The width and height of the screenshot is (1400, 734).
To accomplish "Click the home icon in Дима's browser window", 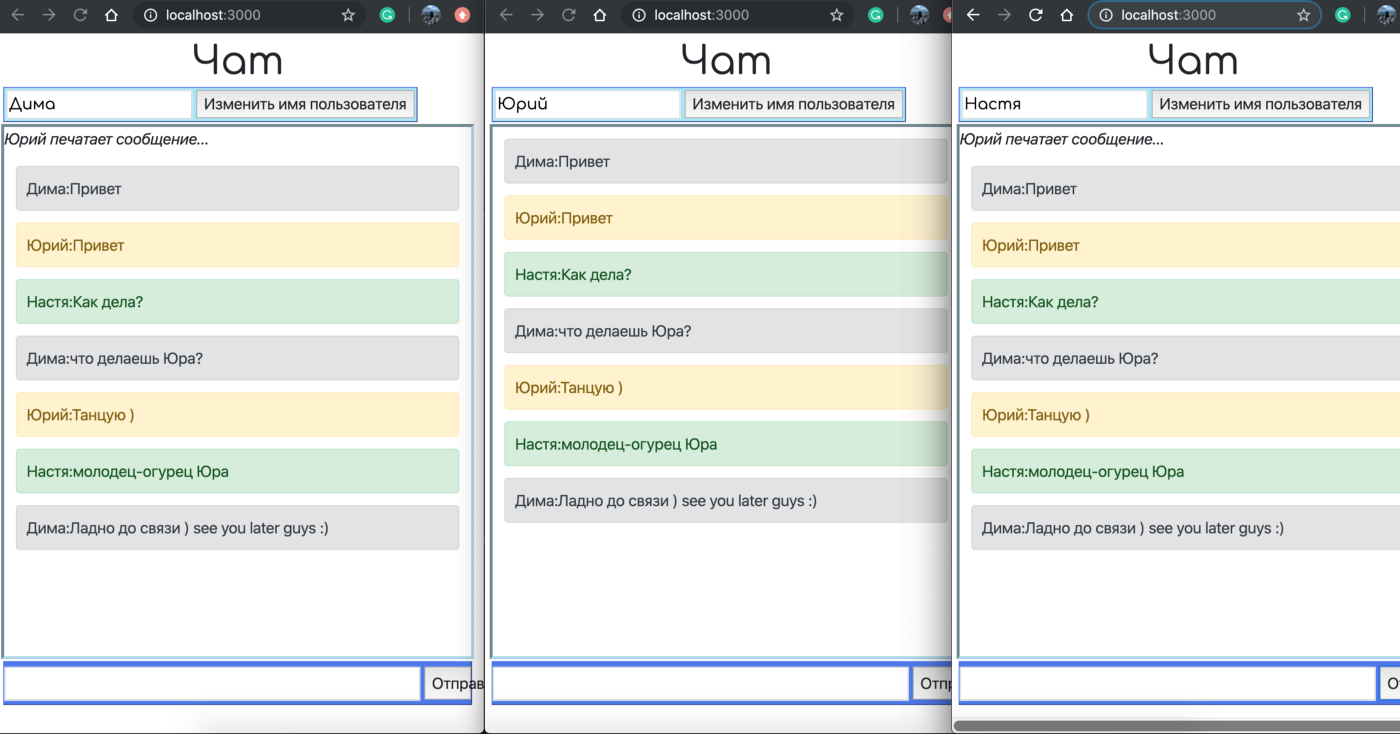I will [111, 15].
